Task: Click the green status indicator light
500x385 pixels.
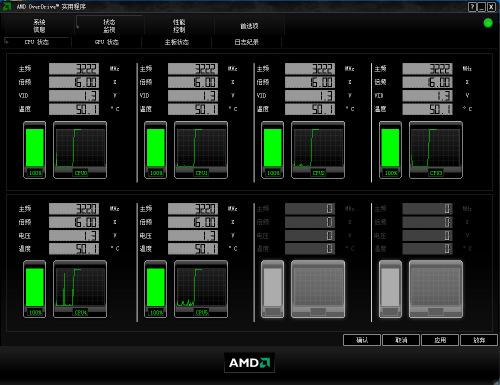Action: tap(488, 23)
